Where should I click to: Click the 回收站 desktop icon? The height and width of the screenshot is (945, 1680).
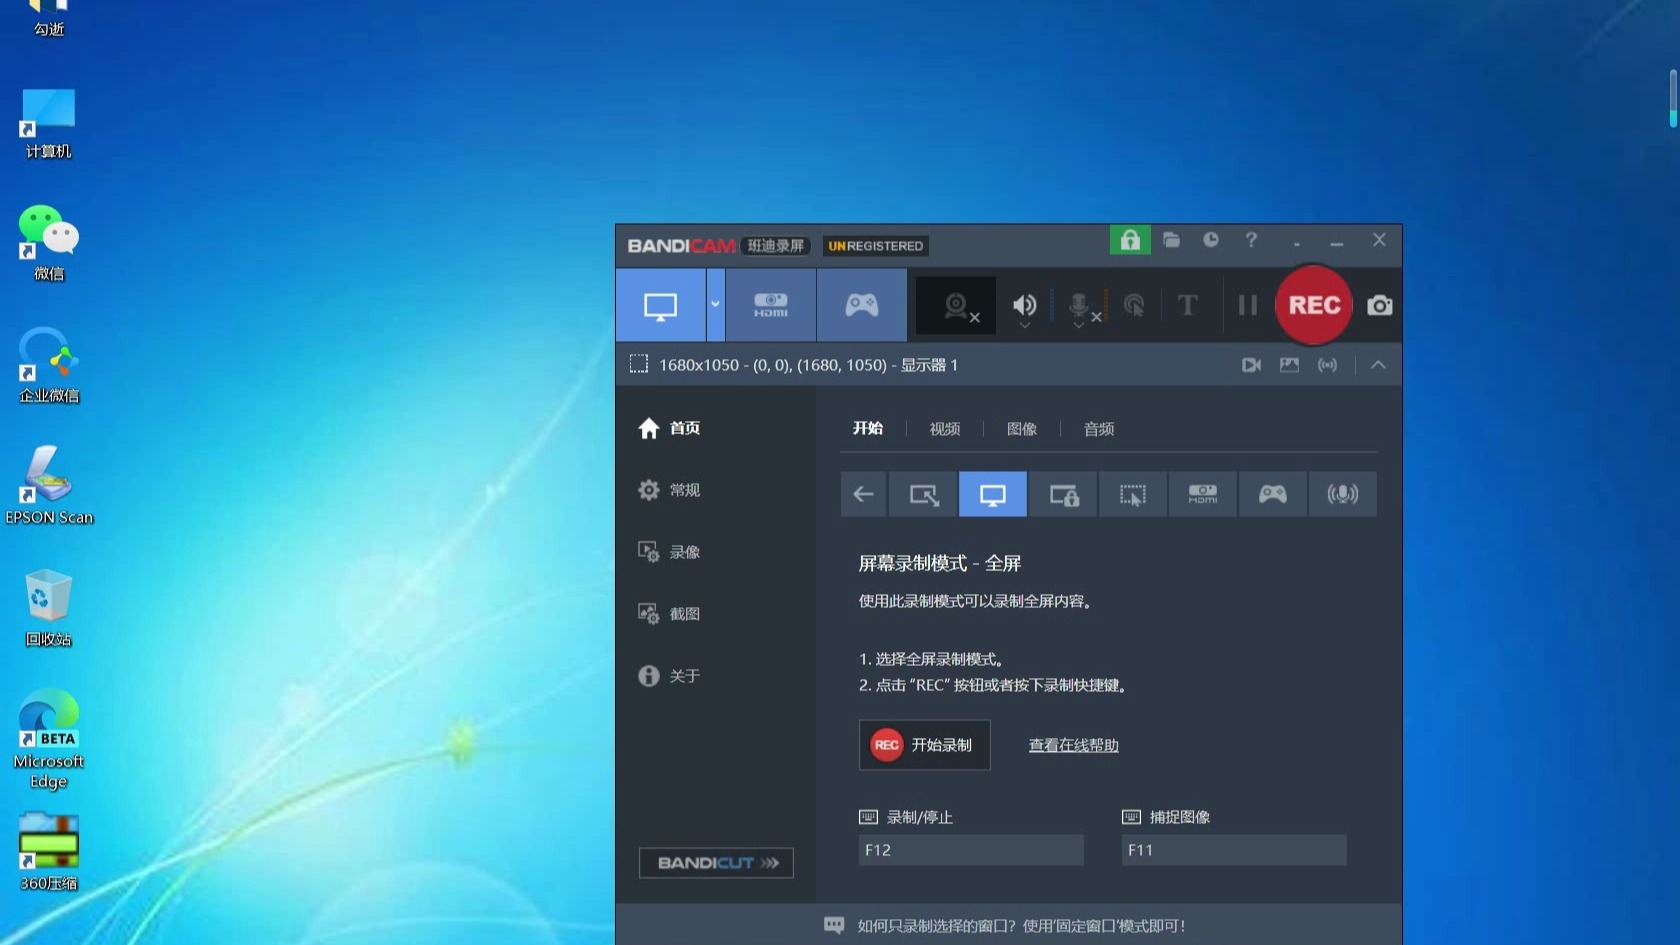[48, 609]
